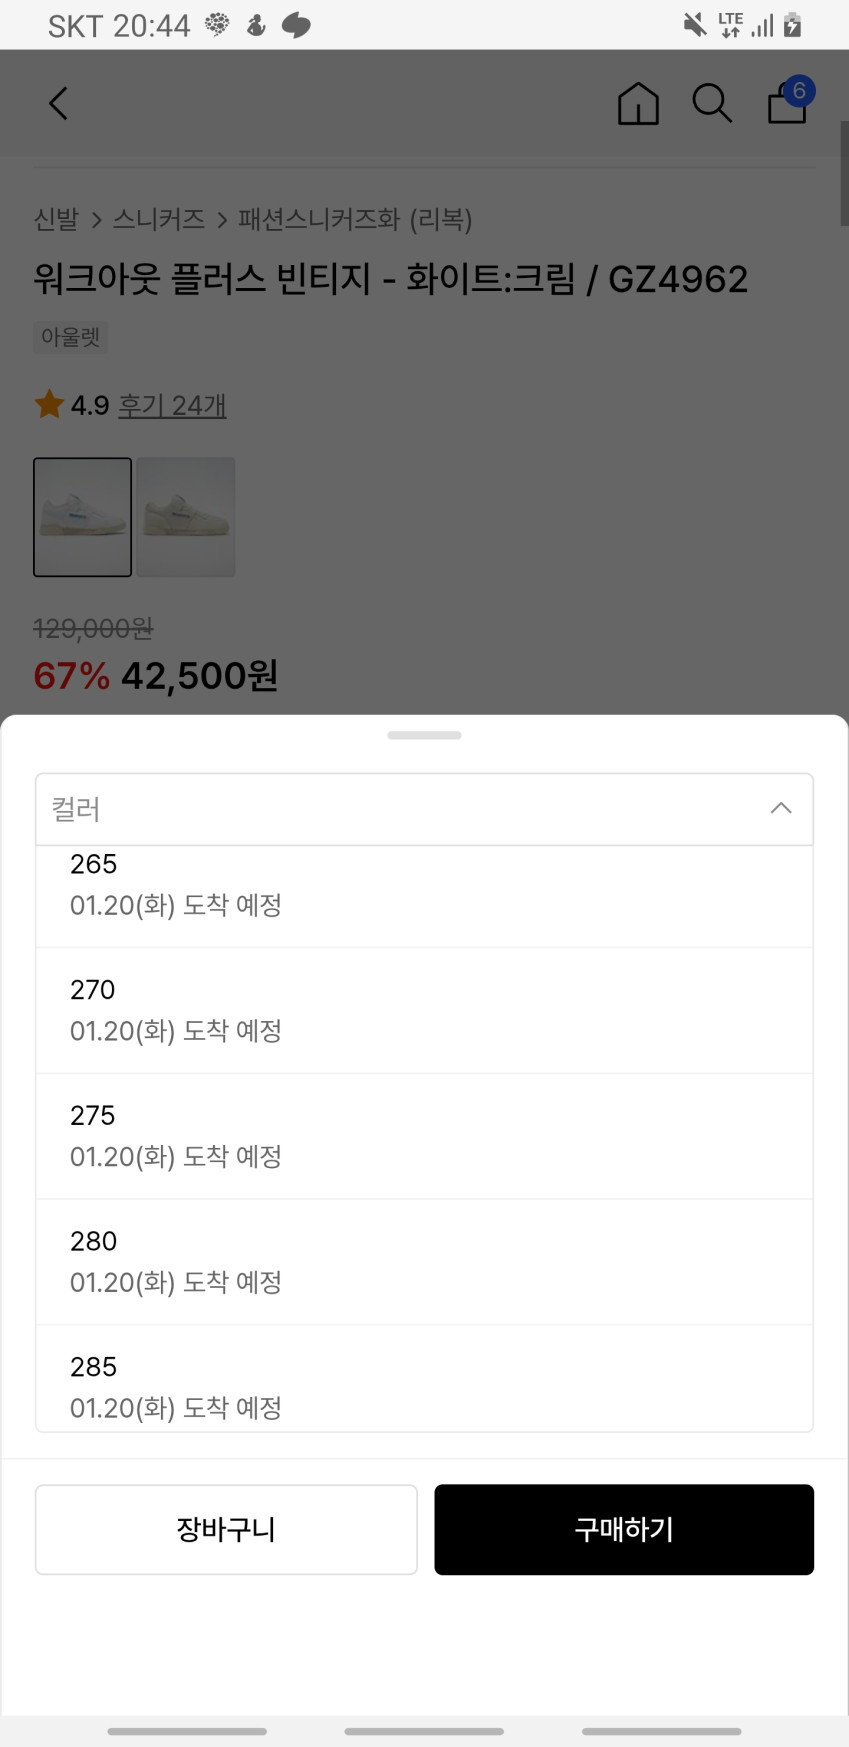
Task: Go to the home icon
Action: [638, 103]
